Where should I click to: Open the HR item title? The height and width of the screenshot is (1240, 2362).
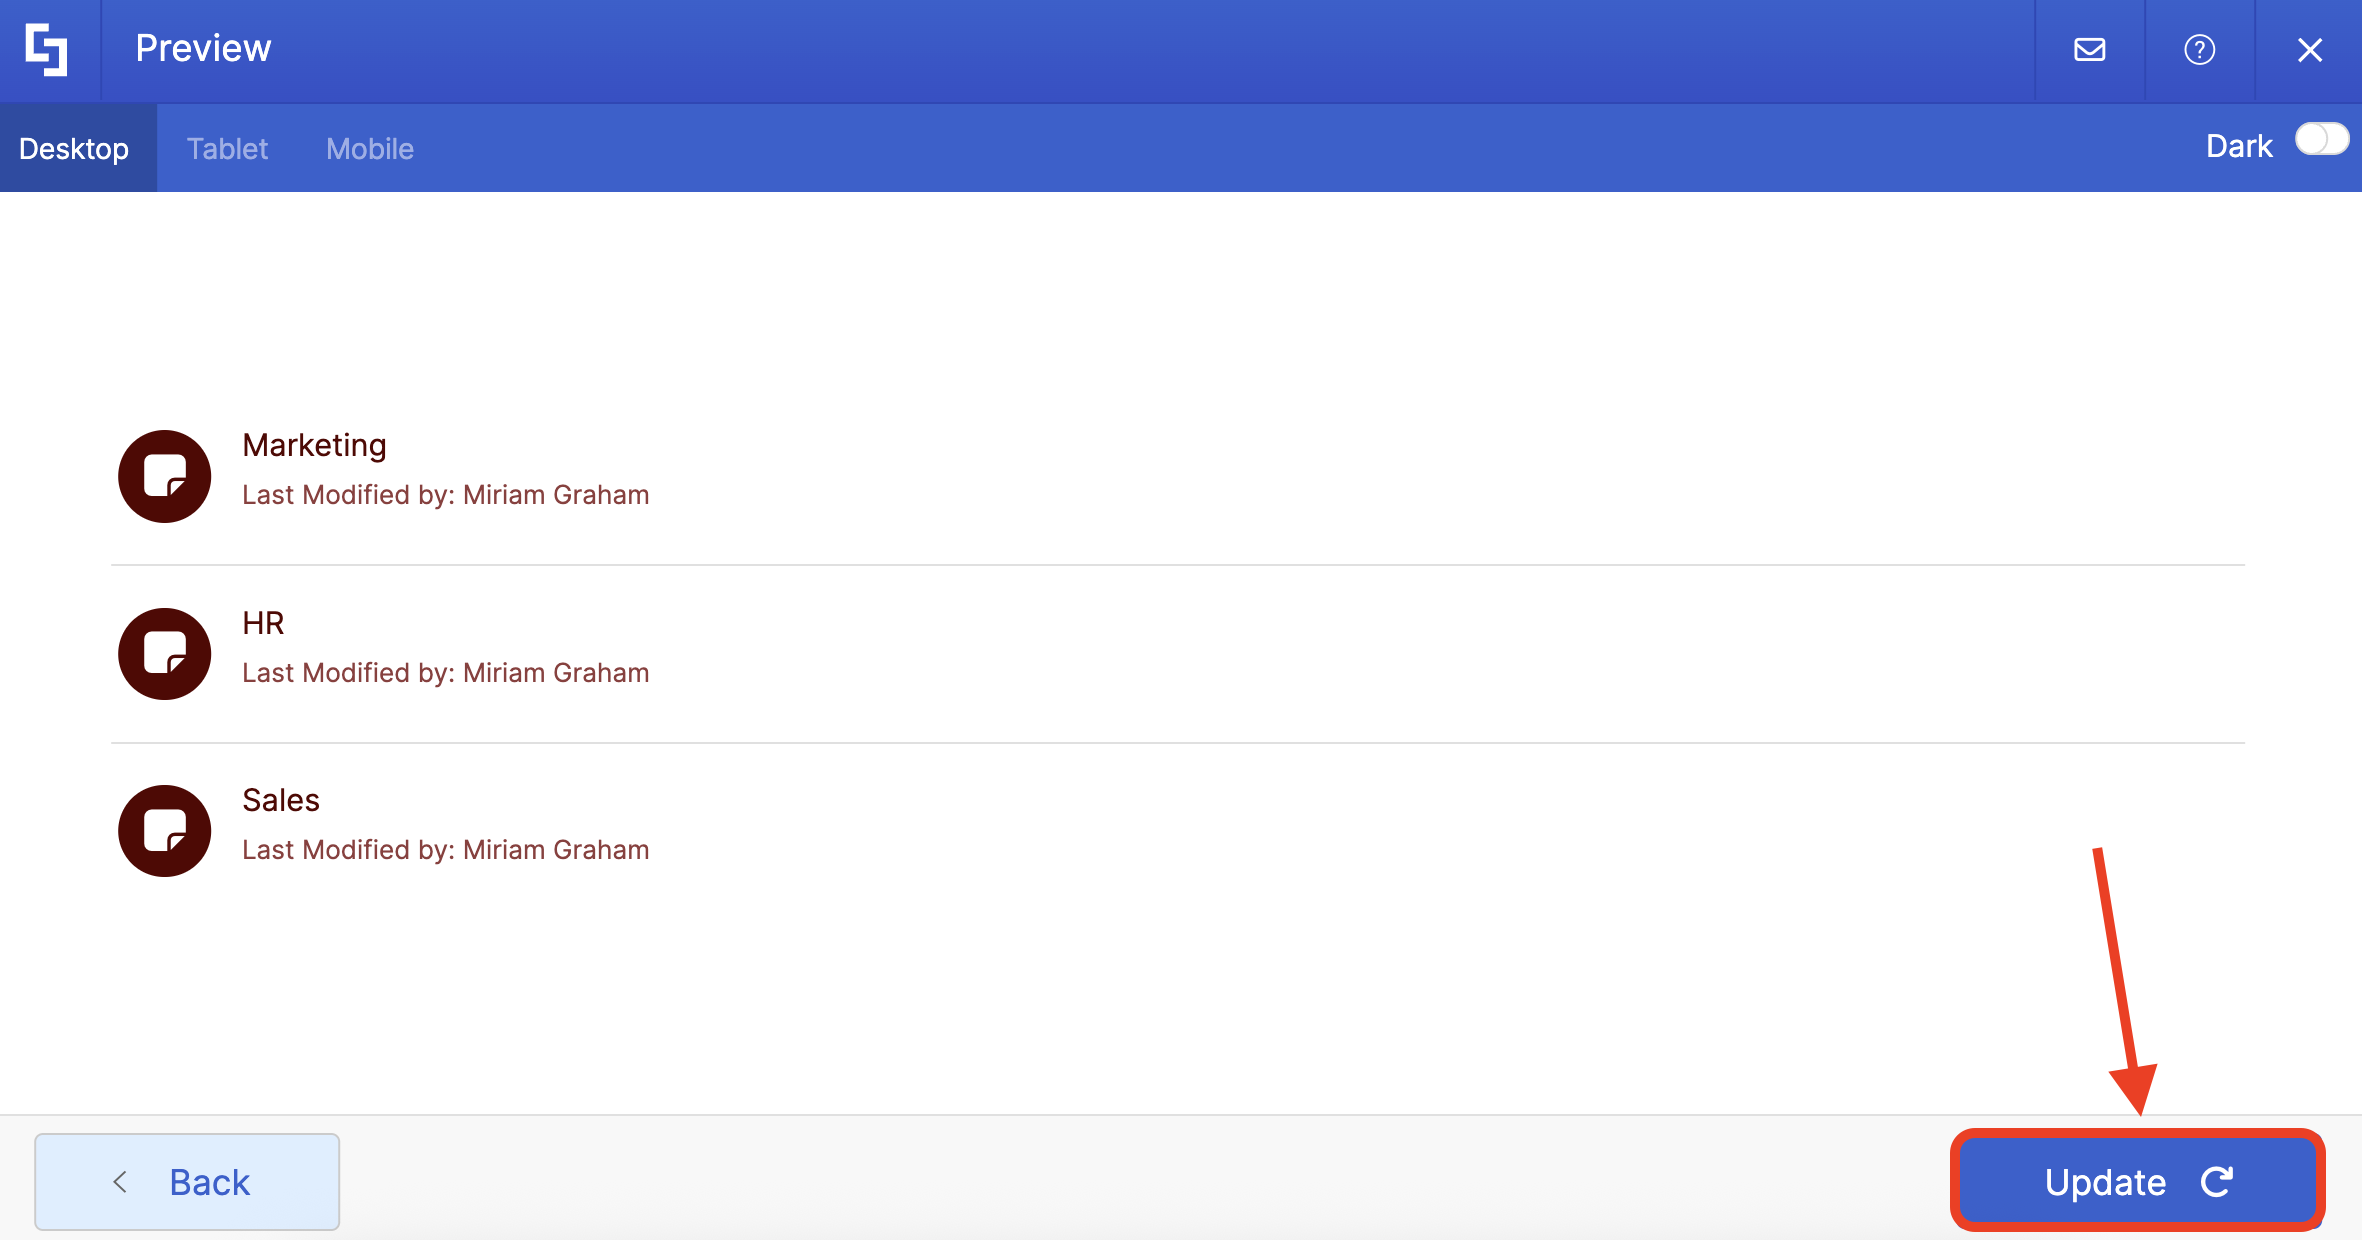[x=263, y=623]
